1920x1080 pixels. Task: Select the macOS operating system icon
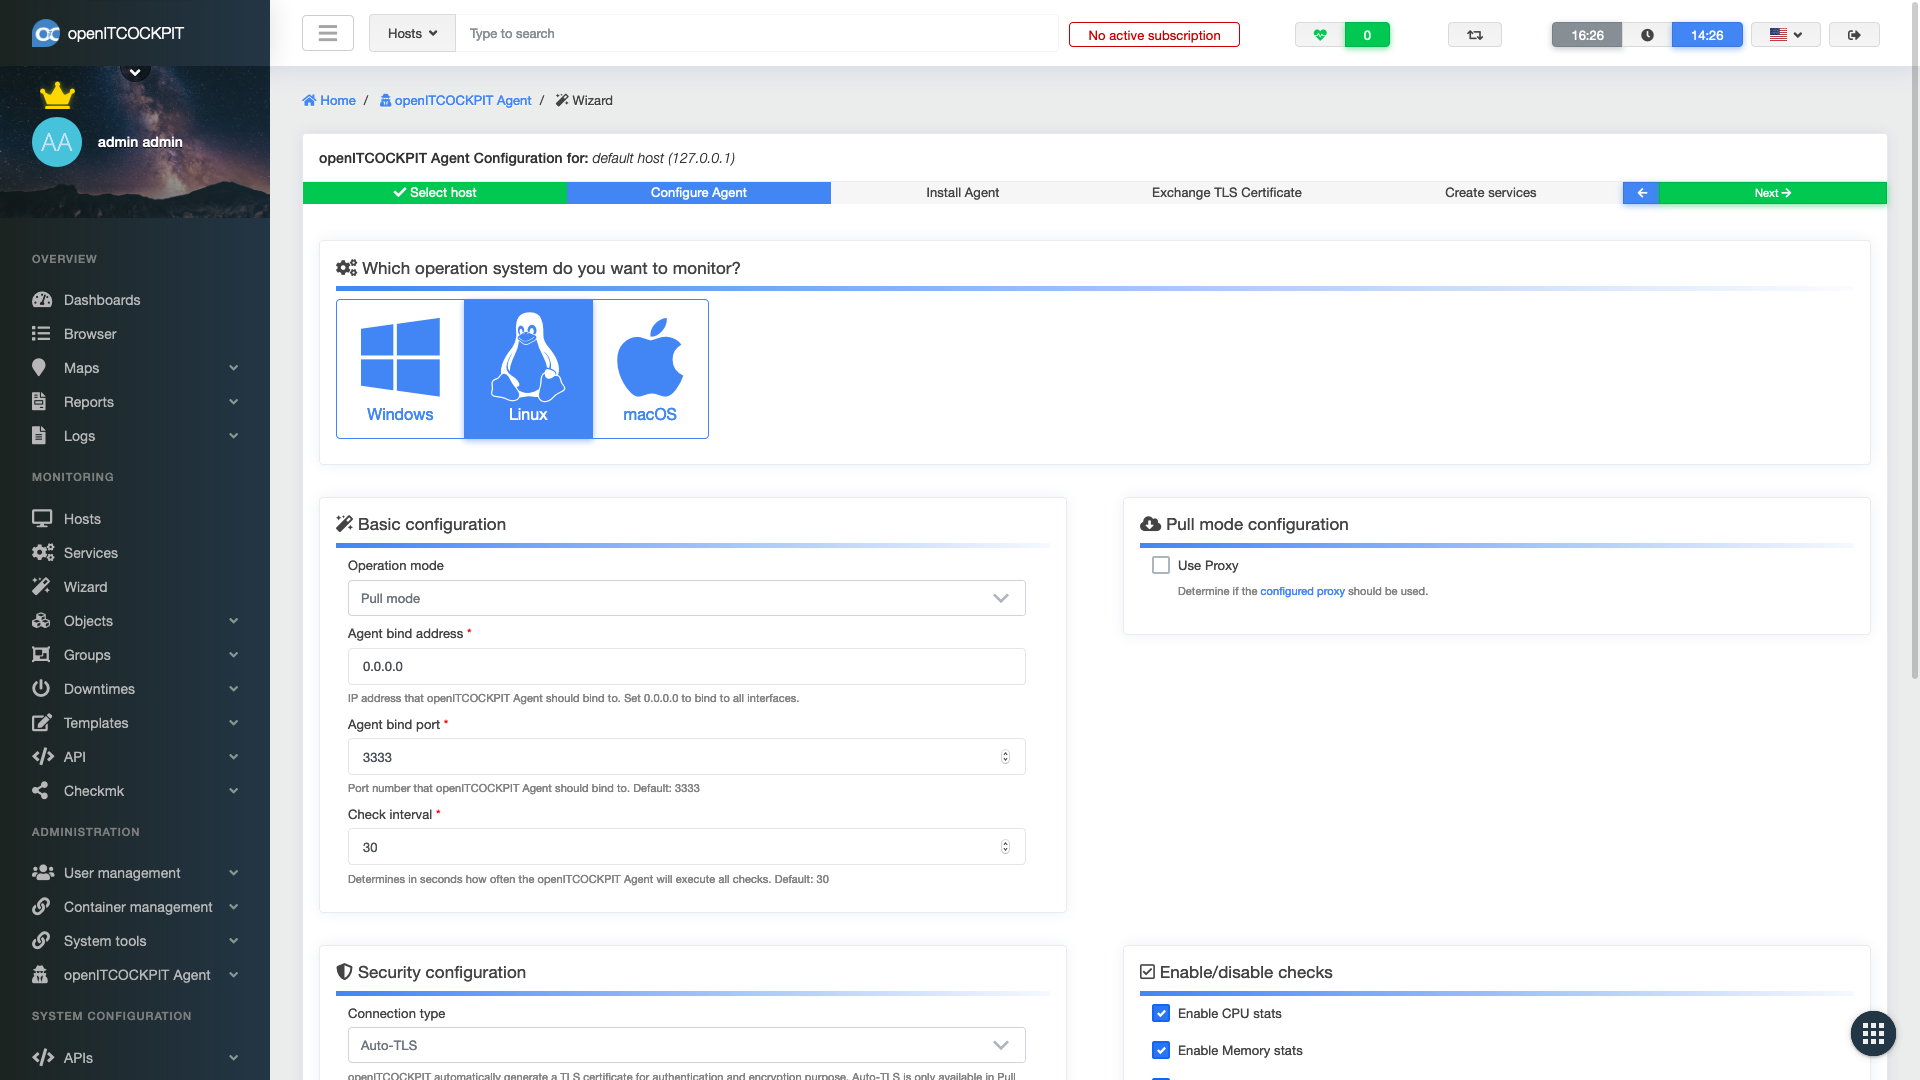[x=650, y=368]
